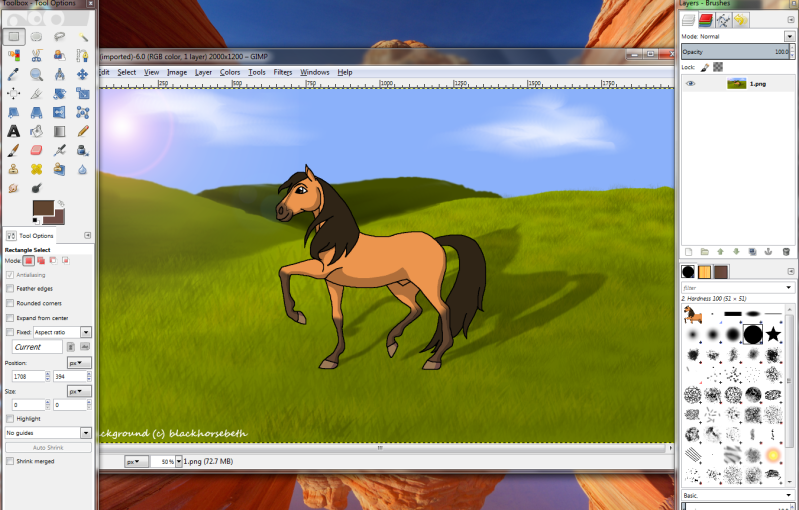799x510 pixels.
Task: Select the Blend gradient tool
Action: 60,131
